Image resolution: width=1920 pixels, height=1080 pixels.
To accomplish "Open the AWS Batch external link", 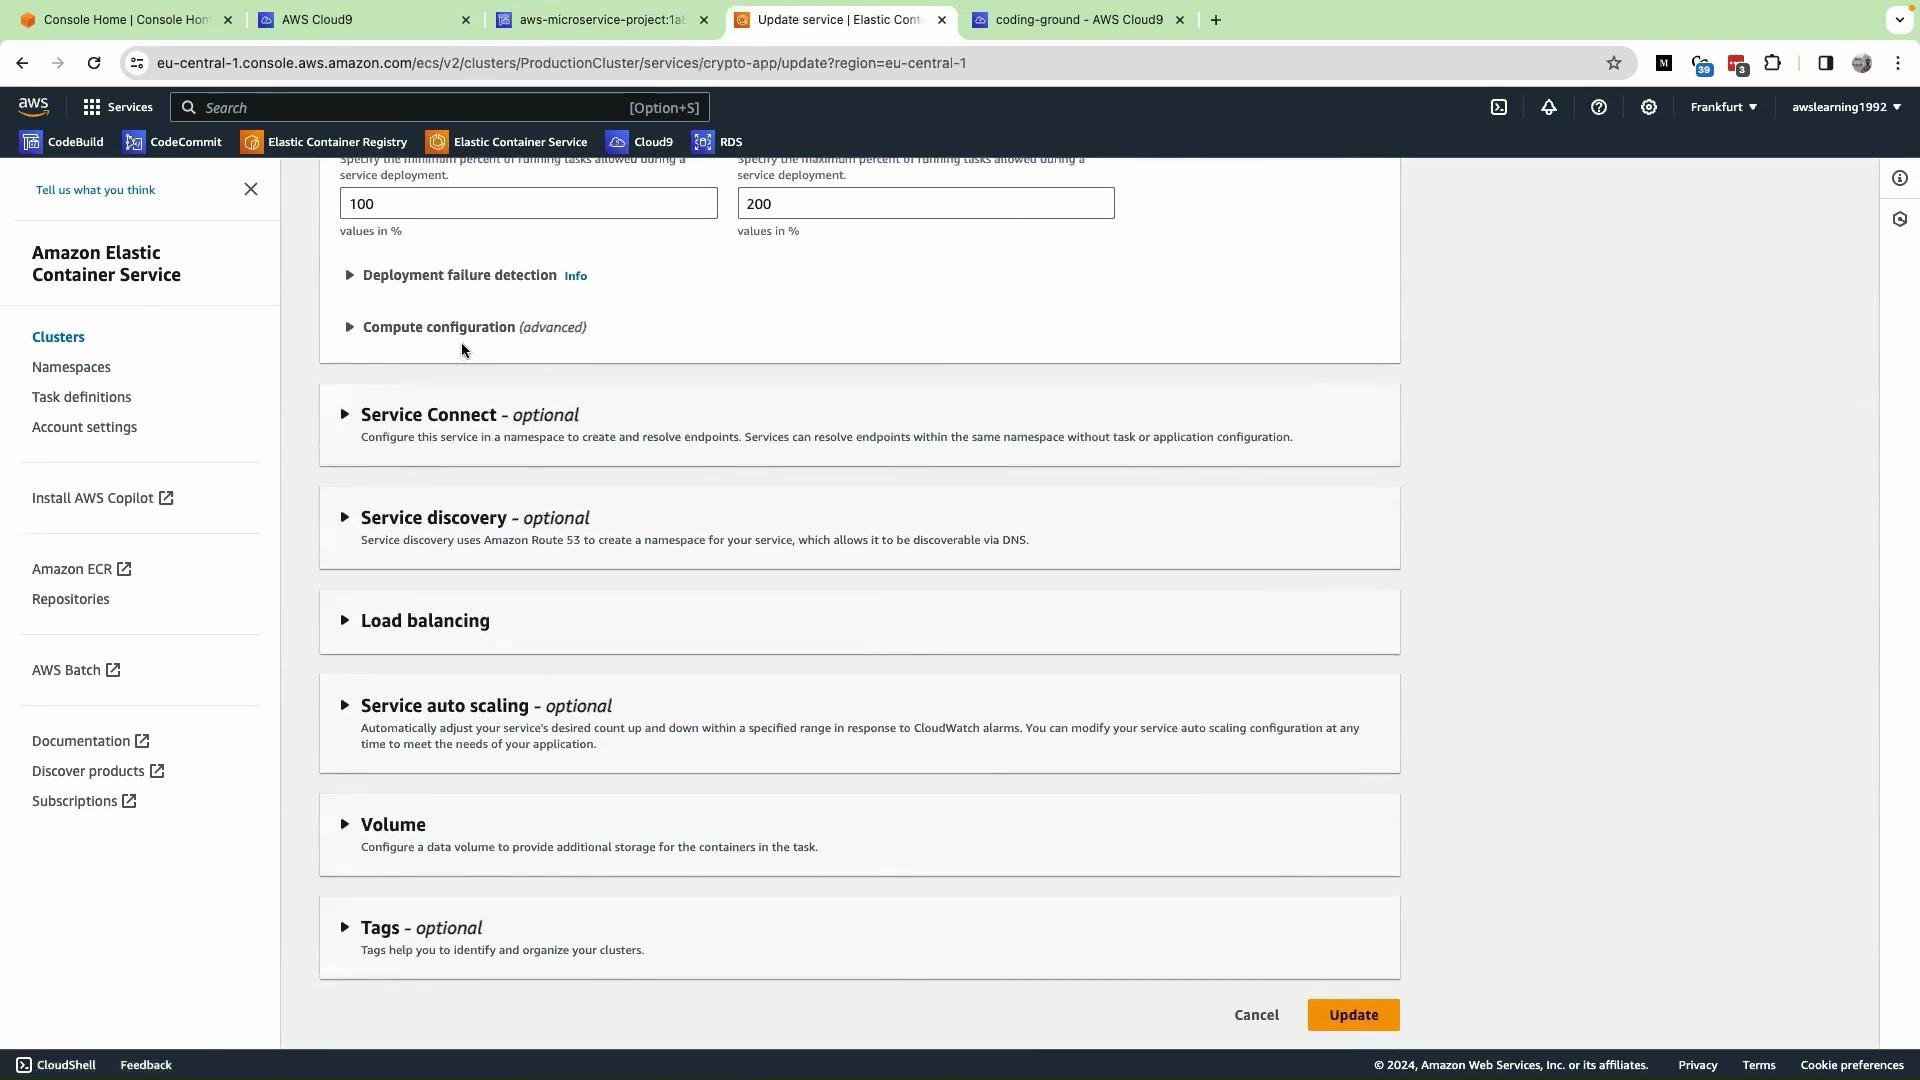I will [x=76, y=670].
